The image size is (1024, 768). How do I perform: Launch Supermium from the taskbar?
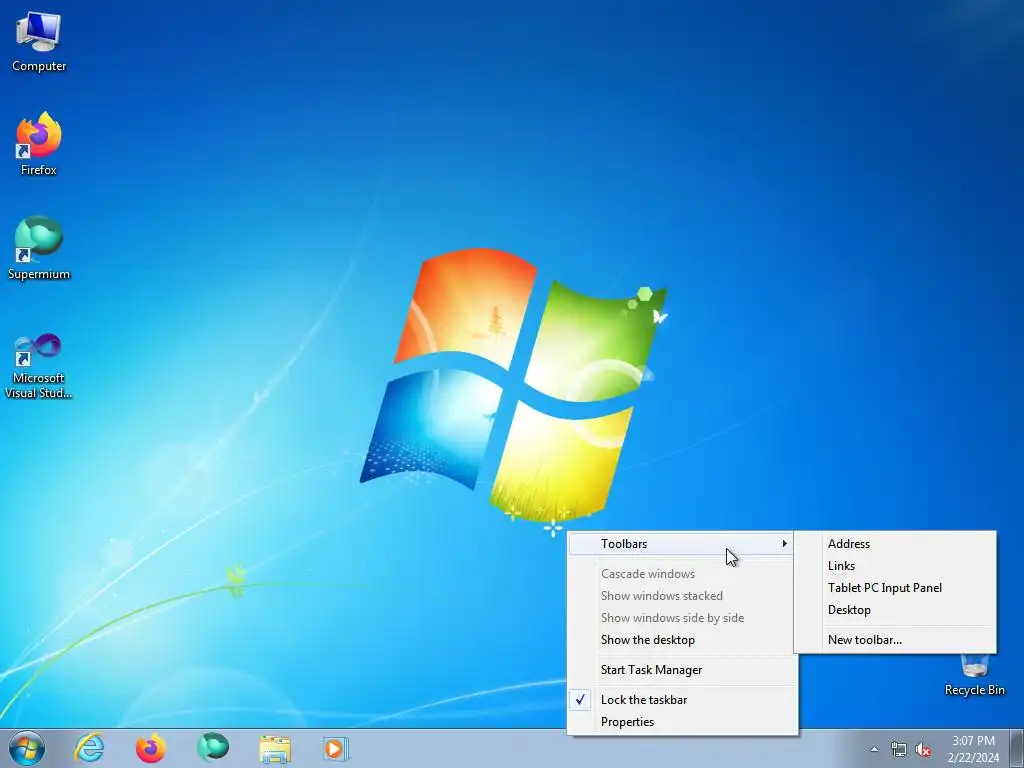[x=213, y=748]
